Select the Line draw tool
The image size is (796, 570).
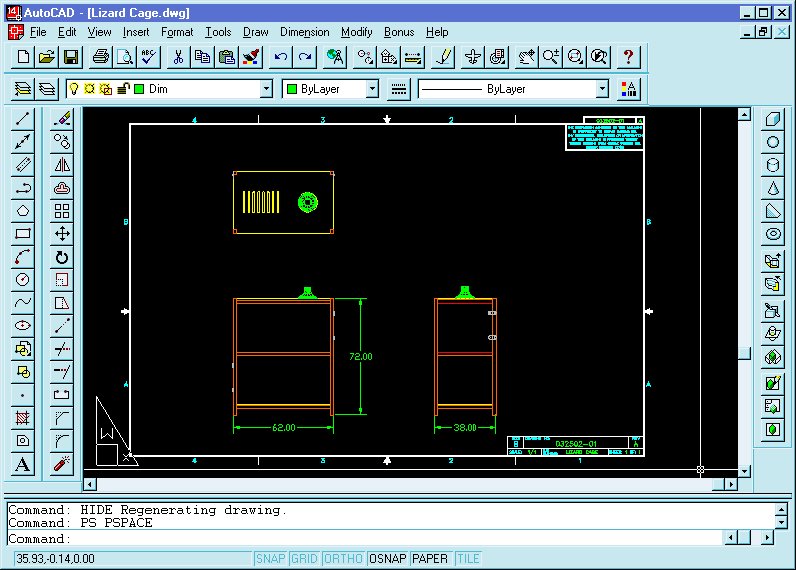pos(24,119)
